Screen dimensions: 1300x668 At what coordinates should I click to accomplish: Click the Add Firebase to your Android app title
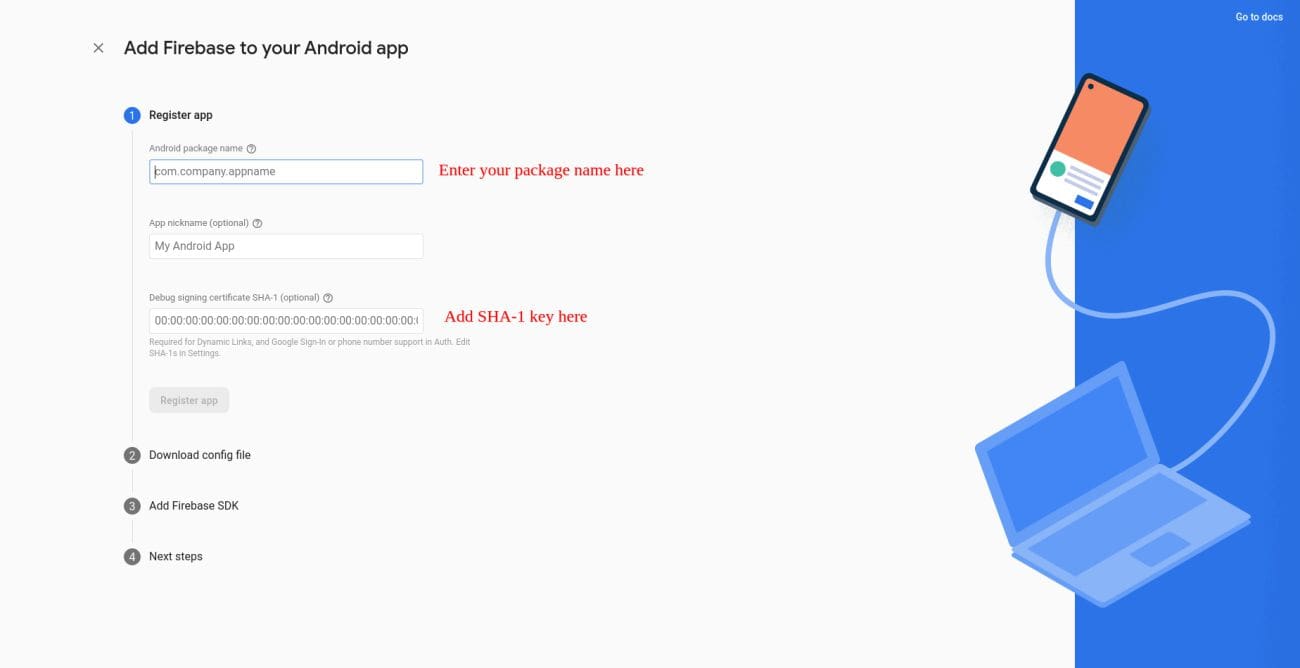266,48
